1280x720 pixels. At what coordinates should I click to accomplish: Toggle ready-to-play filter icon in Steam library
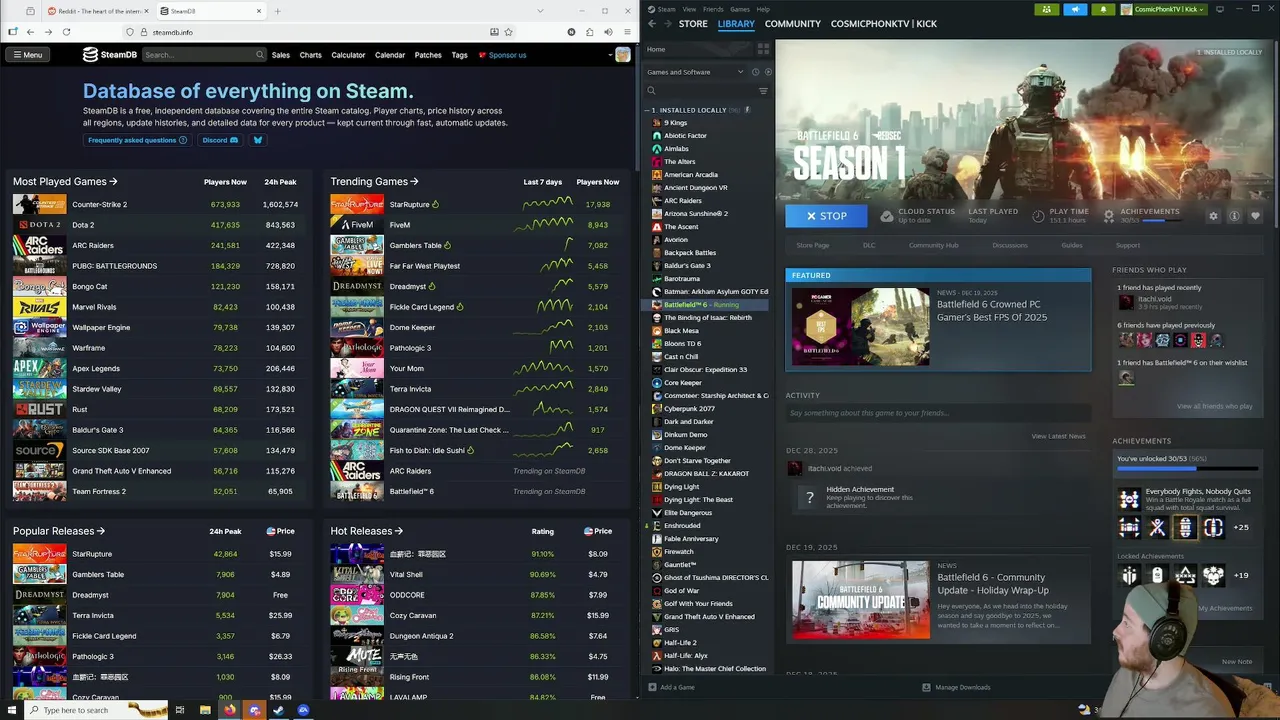pyautogui.click(x=767, y=72)
